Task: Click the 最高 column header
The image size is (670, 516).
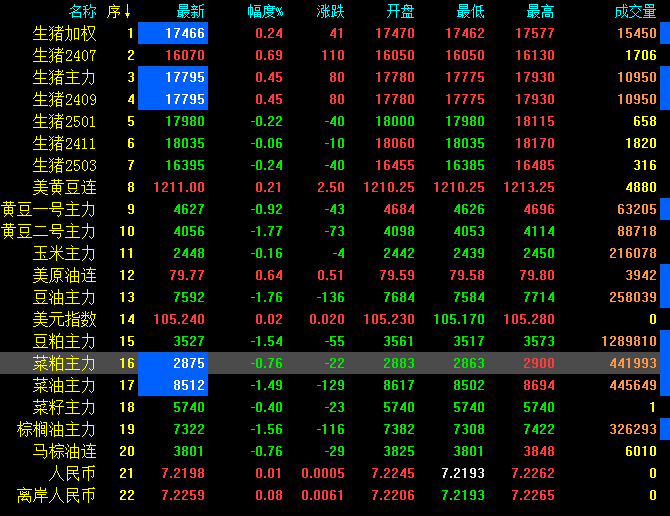Action: pos(540,11)
